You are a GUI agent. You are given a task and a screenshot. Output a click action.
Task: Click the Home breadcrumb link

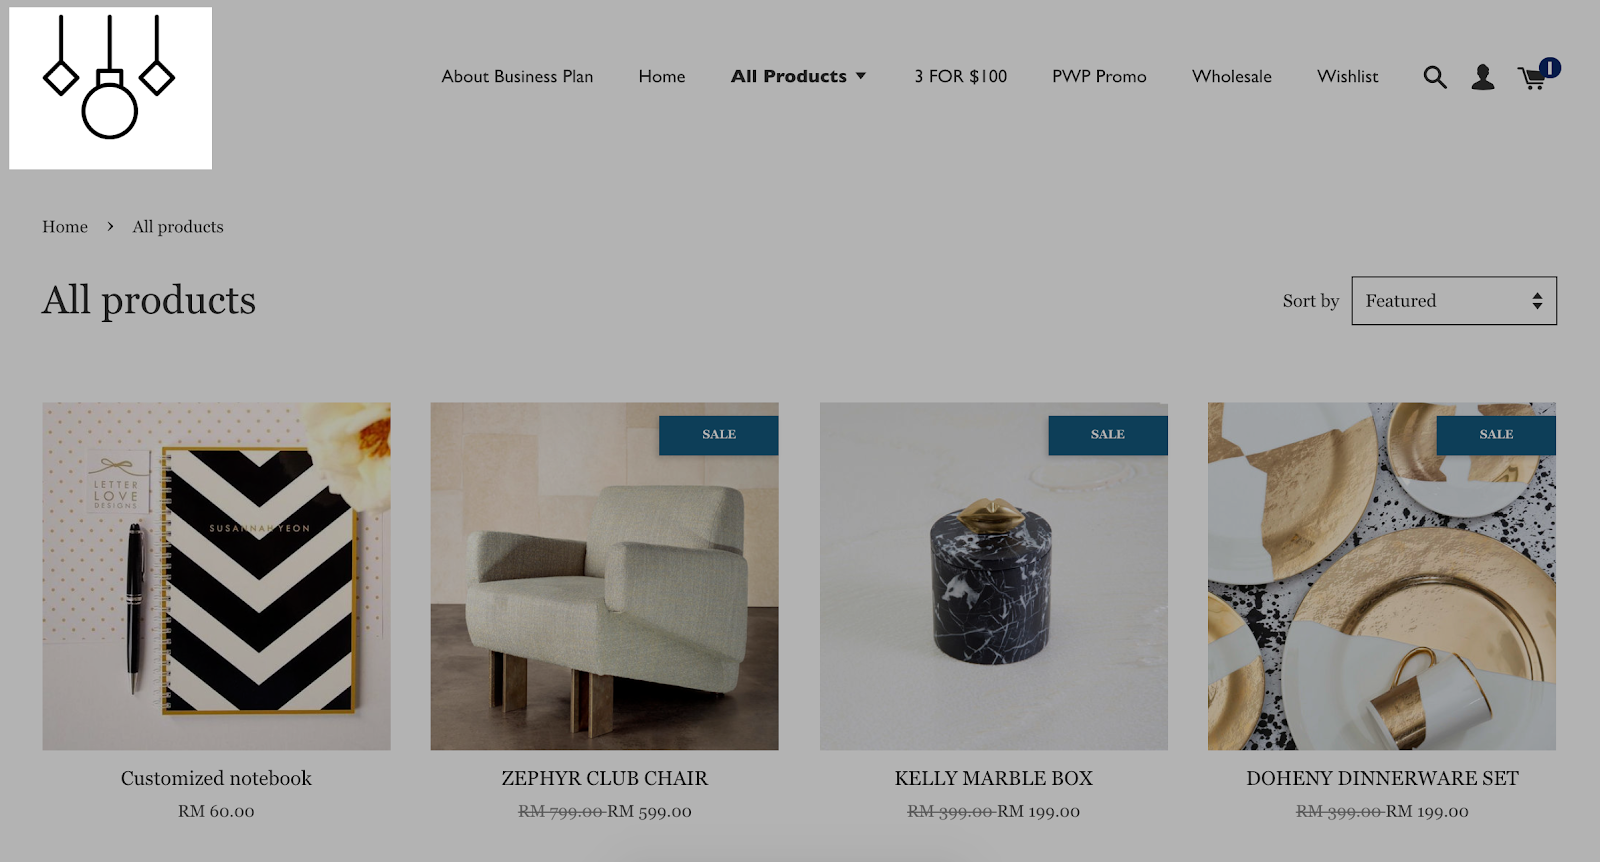pyautogui.click(x=65, y=227)
